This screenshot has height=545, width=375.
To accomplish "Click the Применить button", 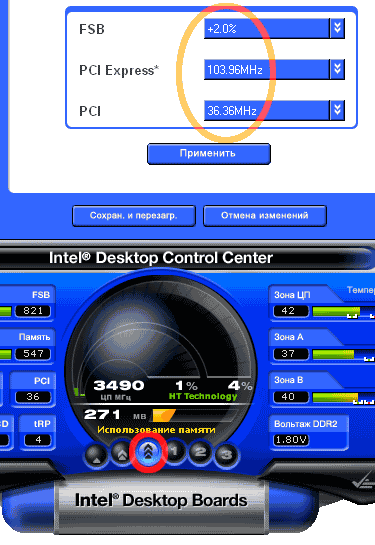I will click(x=209, y=154).
